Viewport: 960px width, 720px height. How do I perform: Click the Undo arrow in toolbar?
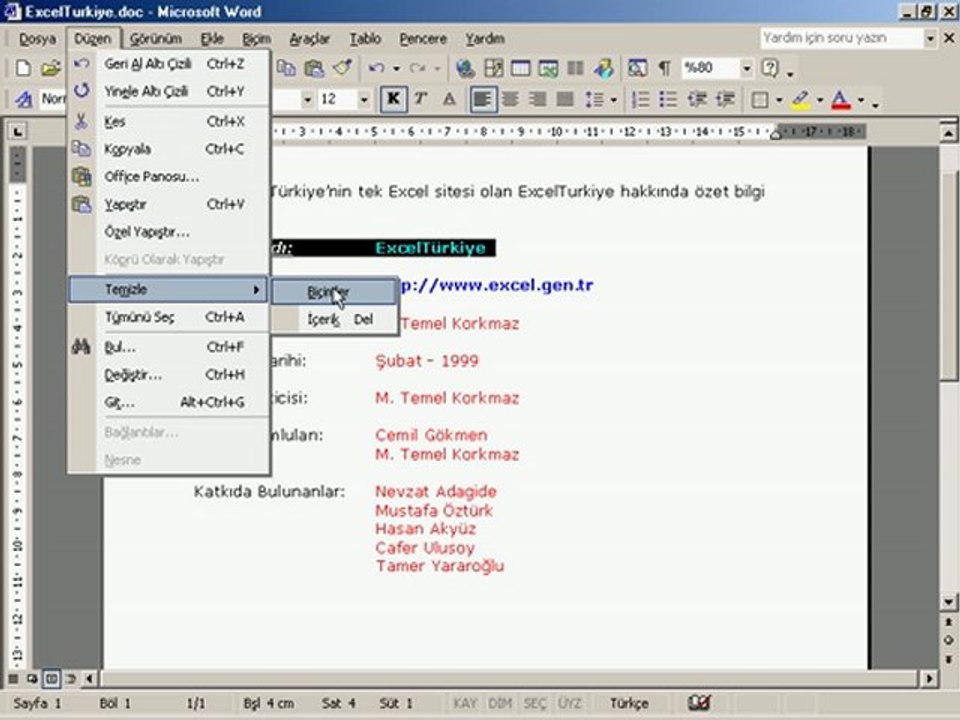(x=376, y=68)
